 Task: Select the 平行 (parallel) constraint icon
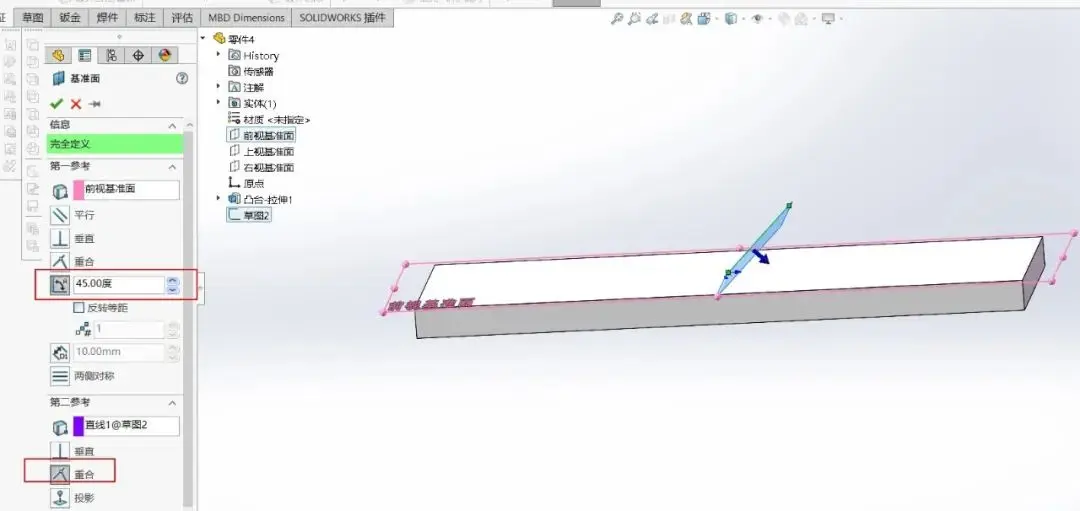tap(60, 215)
